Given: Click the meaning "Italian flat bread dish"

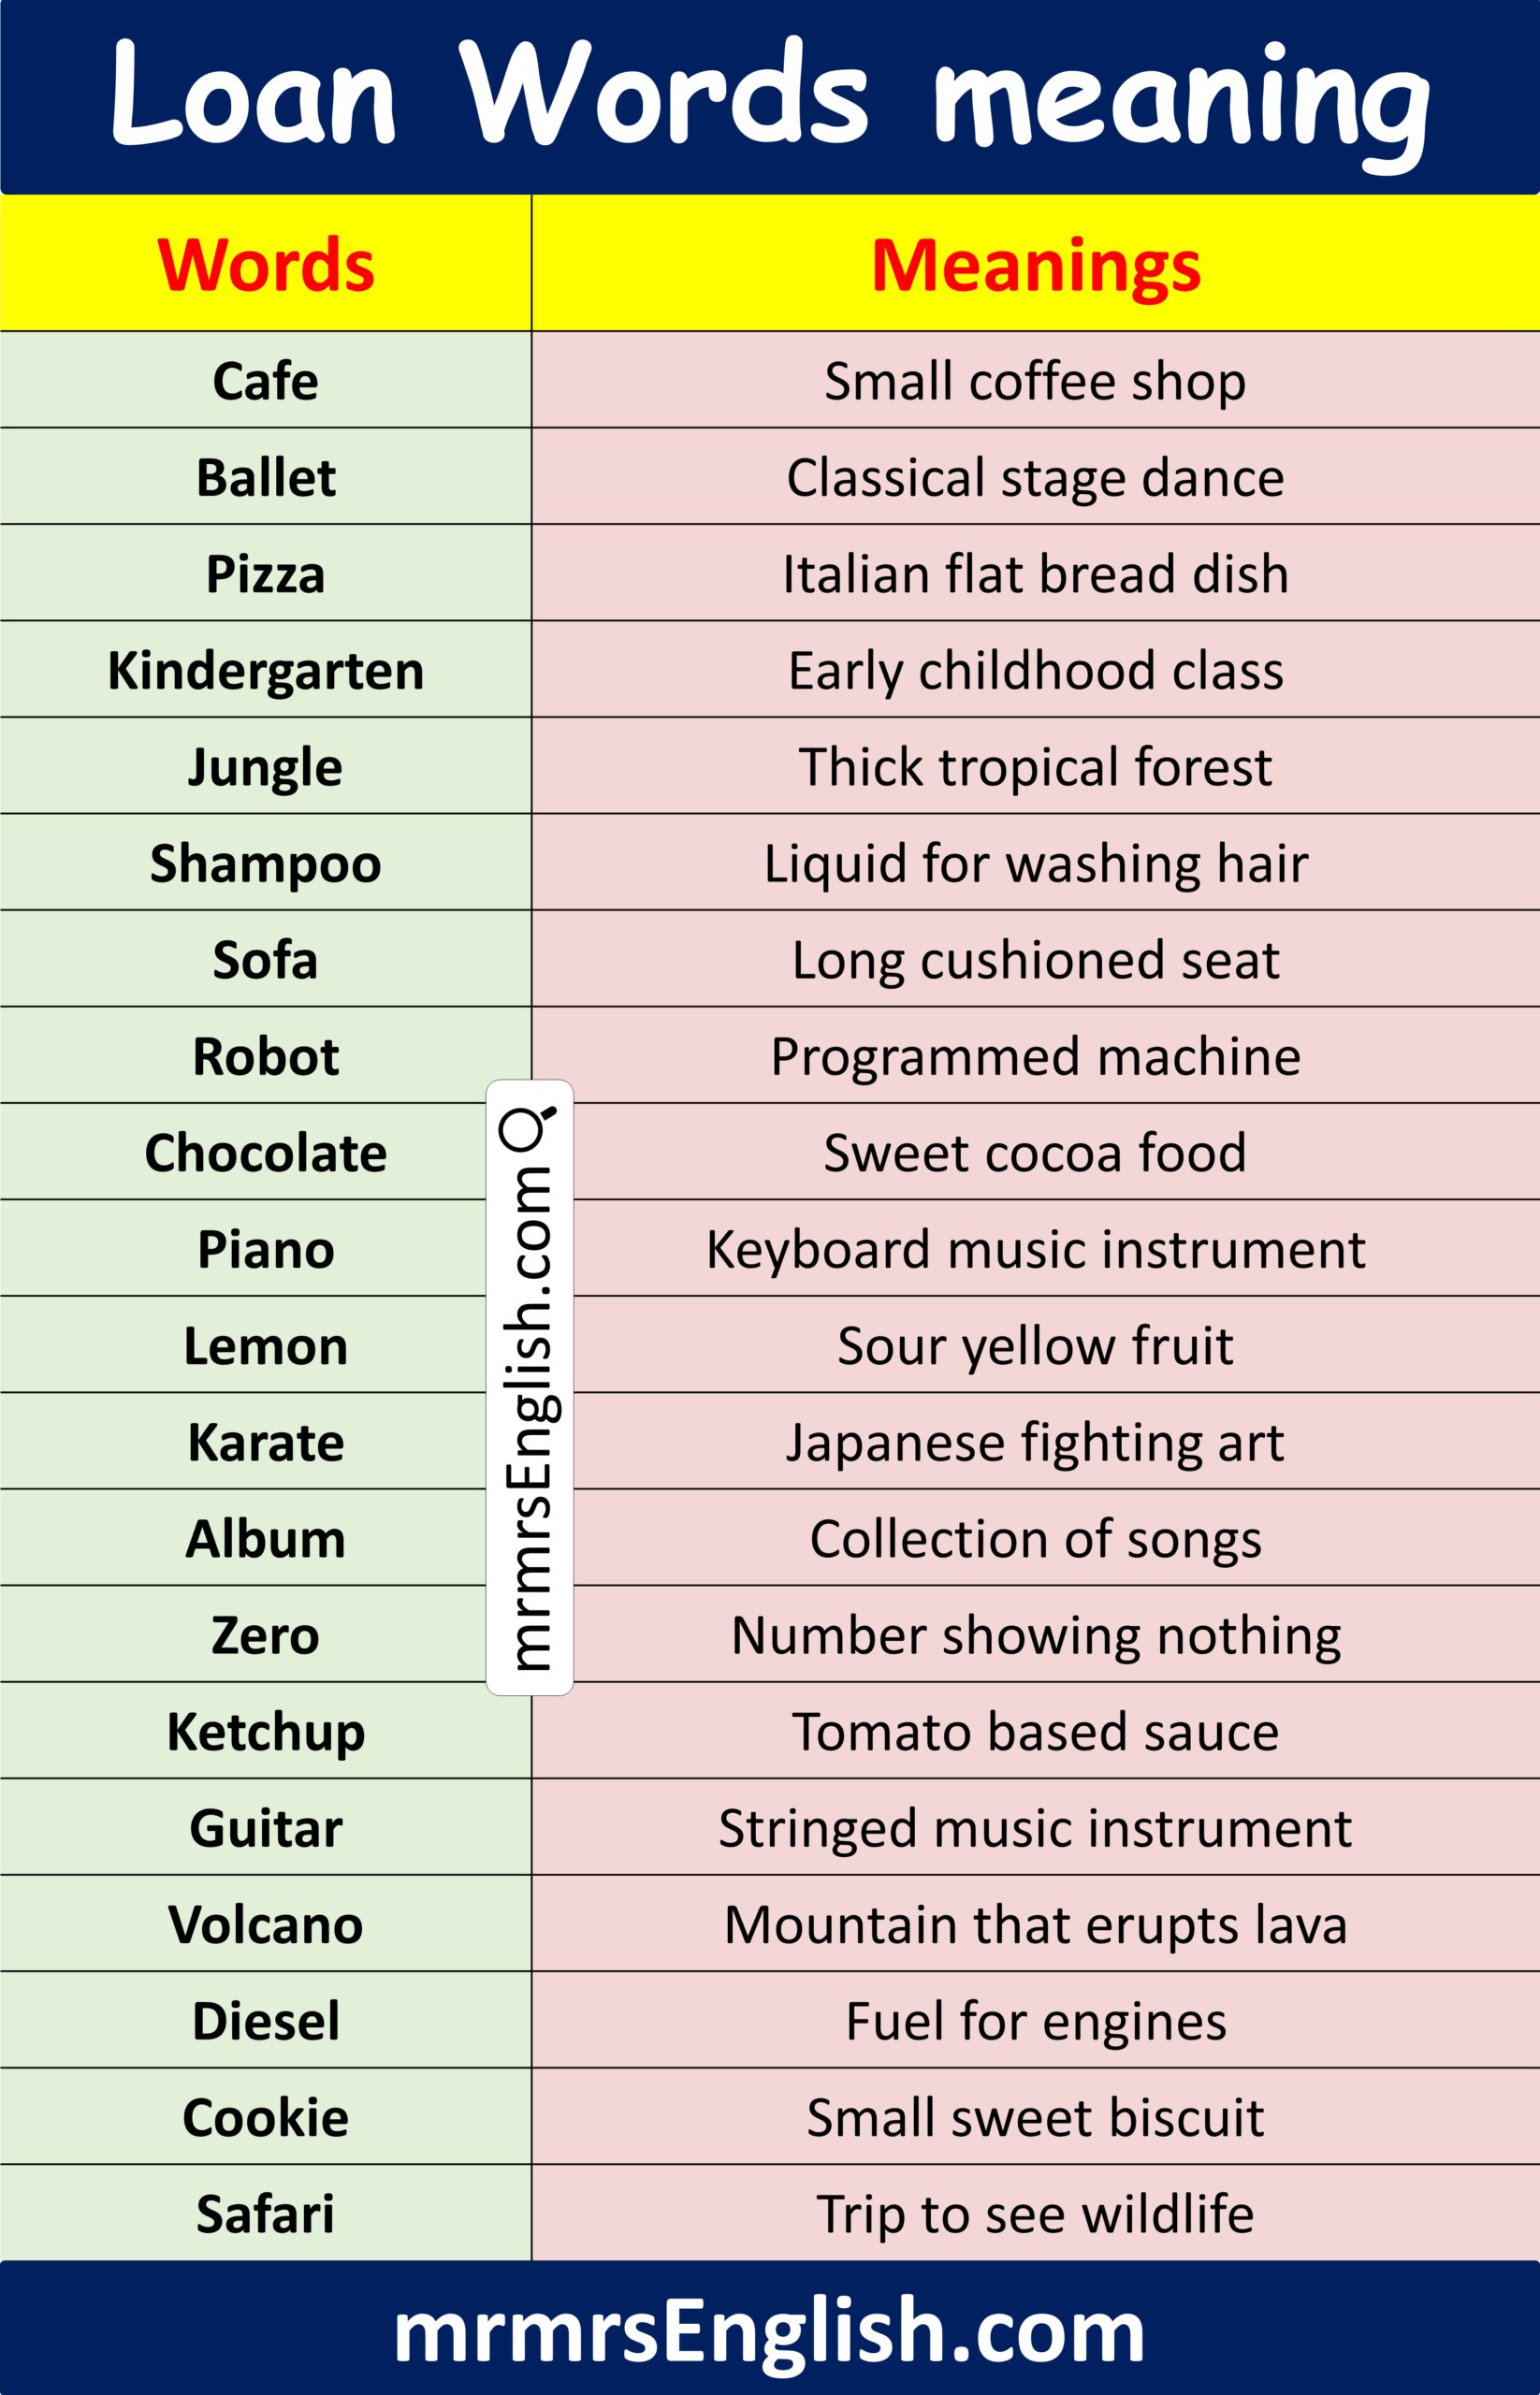Looking at the screenshot, I should 1035,574.
